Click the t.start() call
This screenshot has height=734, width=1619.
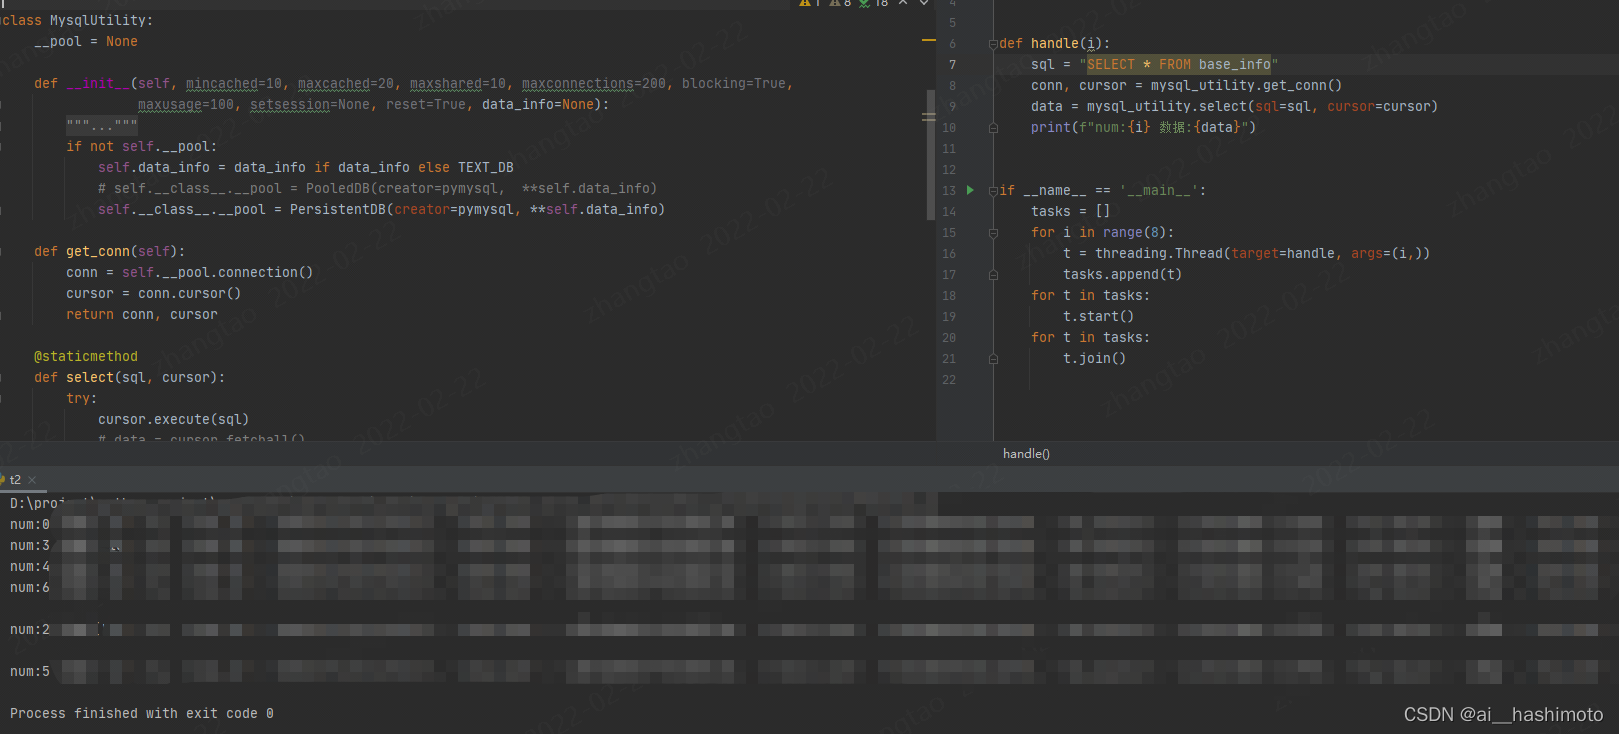click(x=1098, y=317)
